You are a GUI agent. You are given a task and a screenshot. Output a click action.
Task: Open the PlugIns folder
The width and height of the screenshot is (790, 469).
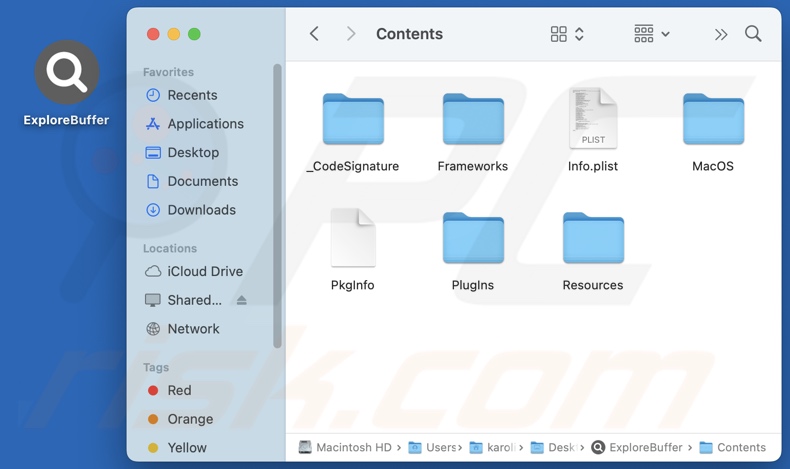click(x=473, y=239)
